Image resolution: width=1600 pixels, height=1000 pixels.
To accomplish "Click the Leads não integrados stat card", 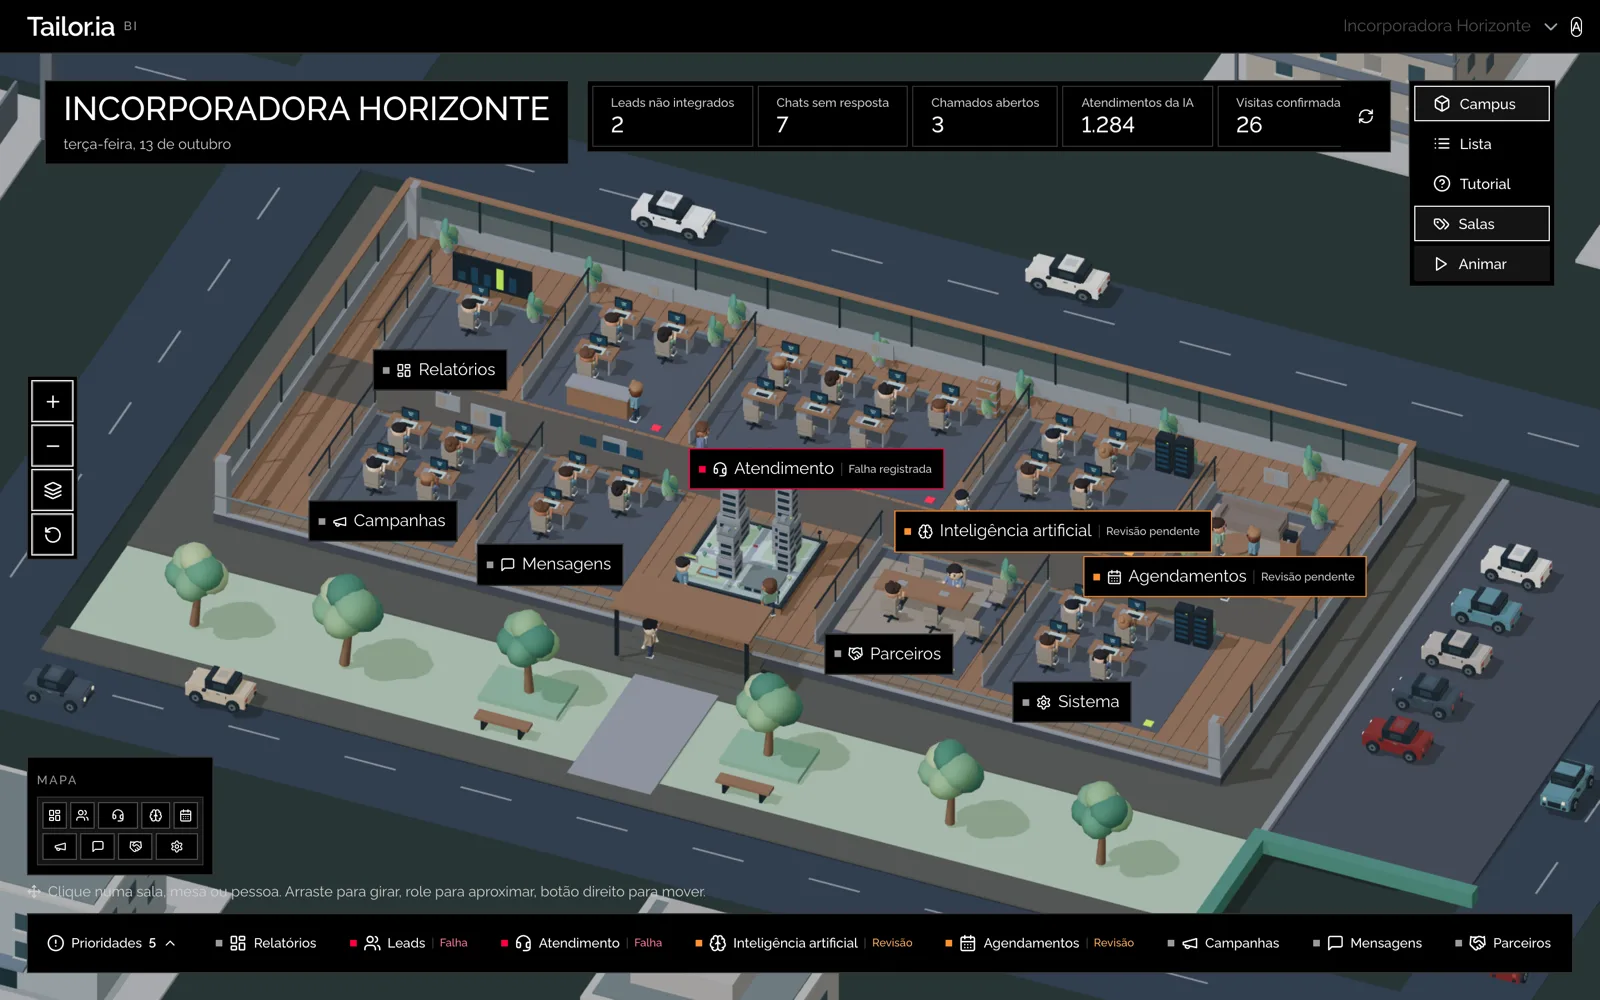I will 672,116.
